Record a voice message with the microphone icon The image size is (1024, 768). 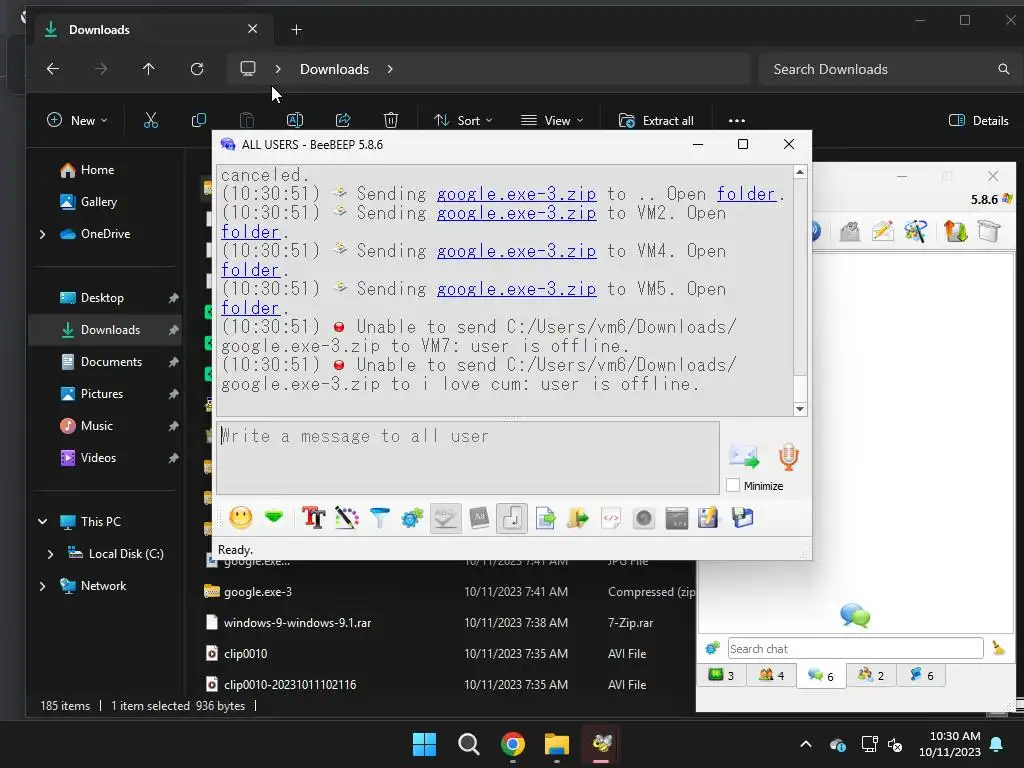coord(788,456)
